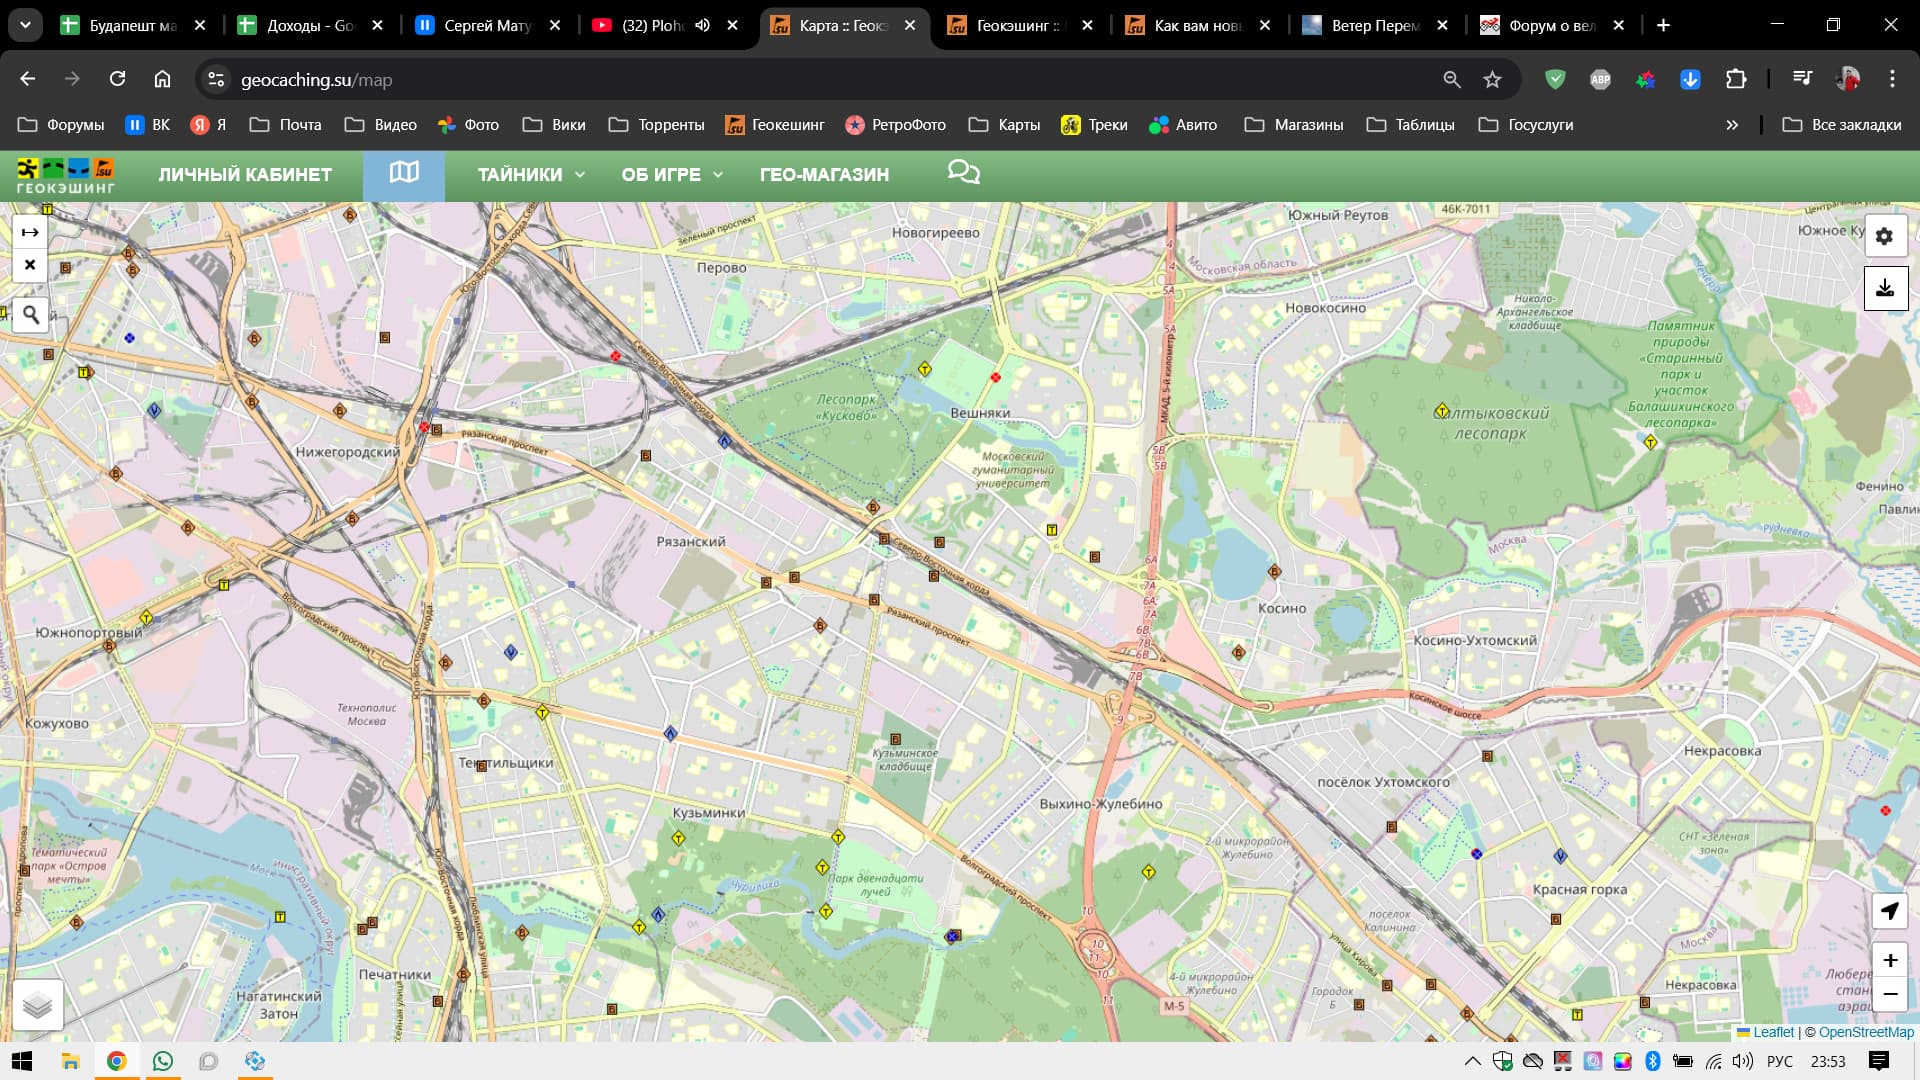Zoom in with the plus button
This screenshot has height=1080, width=1920.
click(x=1889, y=960)
